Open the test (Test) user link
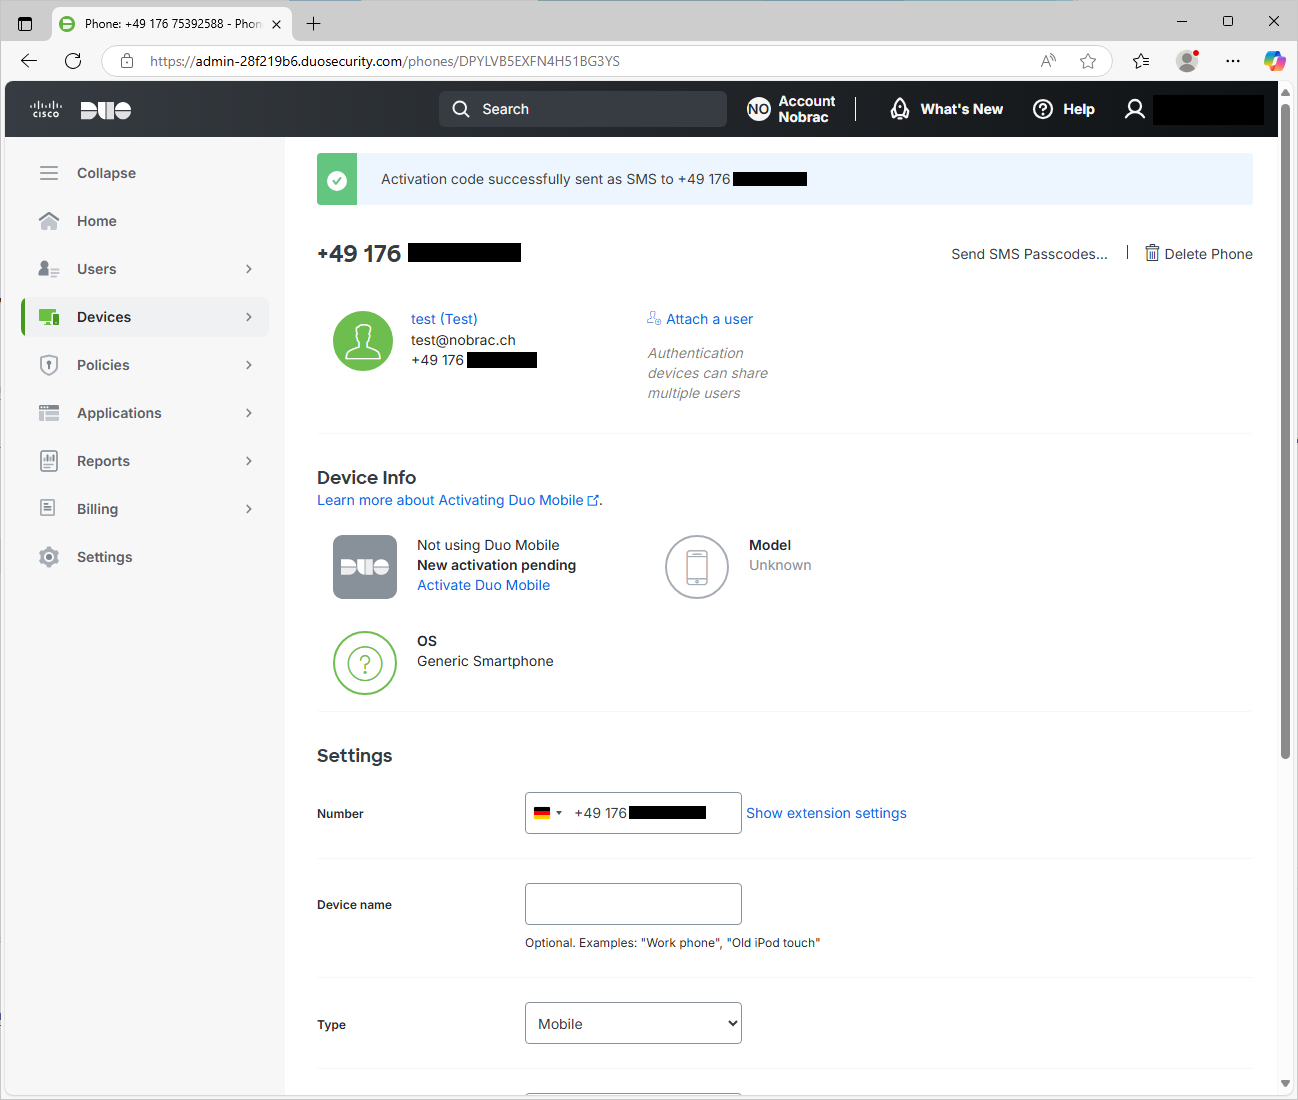Image resolution: width=1298 pixels, height=1100 pixels. pyautogui.click(x=444, y=319)
